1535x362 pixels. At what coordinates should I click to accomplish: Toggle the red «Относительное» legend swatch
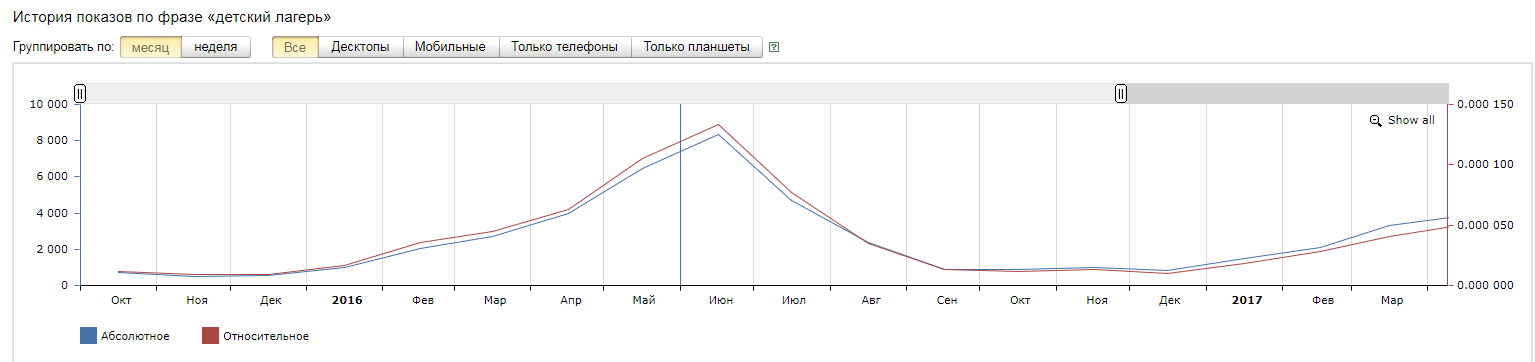pyautogui.click(x=210, y=336)
